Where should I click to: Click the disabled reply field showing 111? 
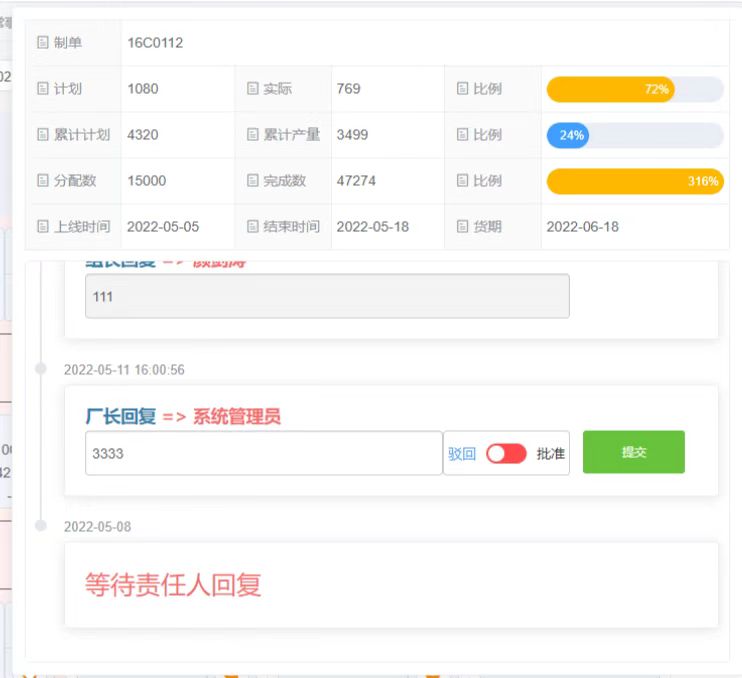(327, 297)
